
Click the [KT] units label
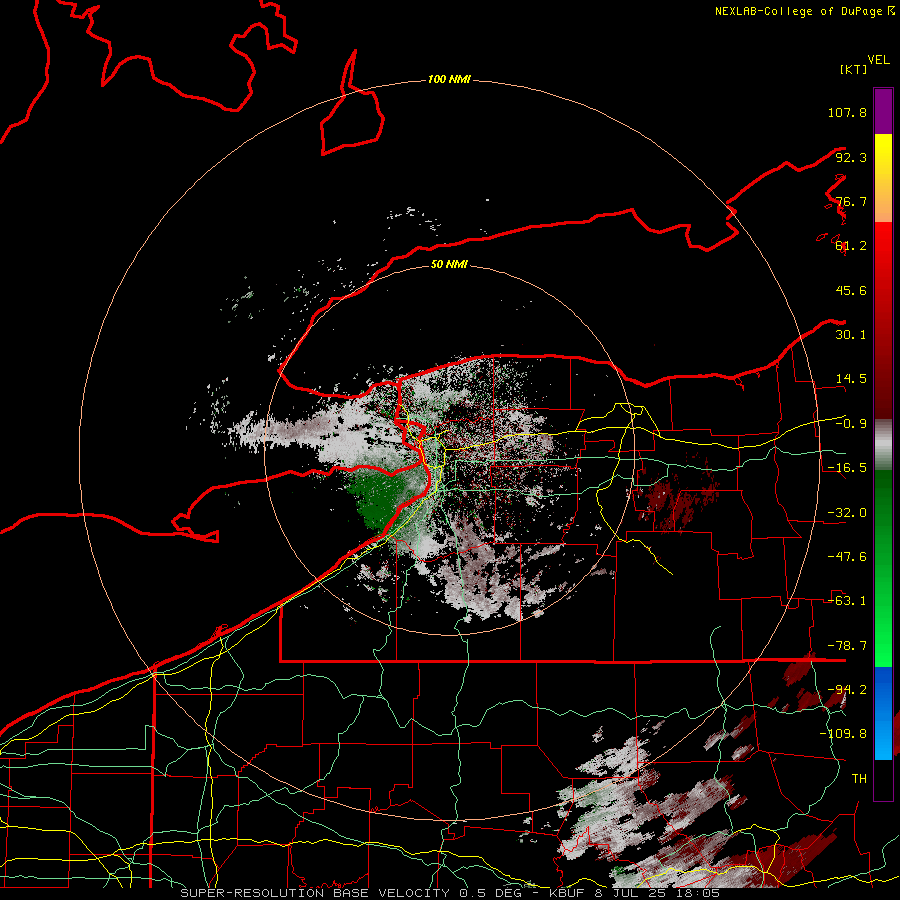[x=853, y=69]
